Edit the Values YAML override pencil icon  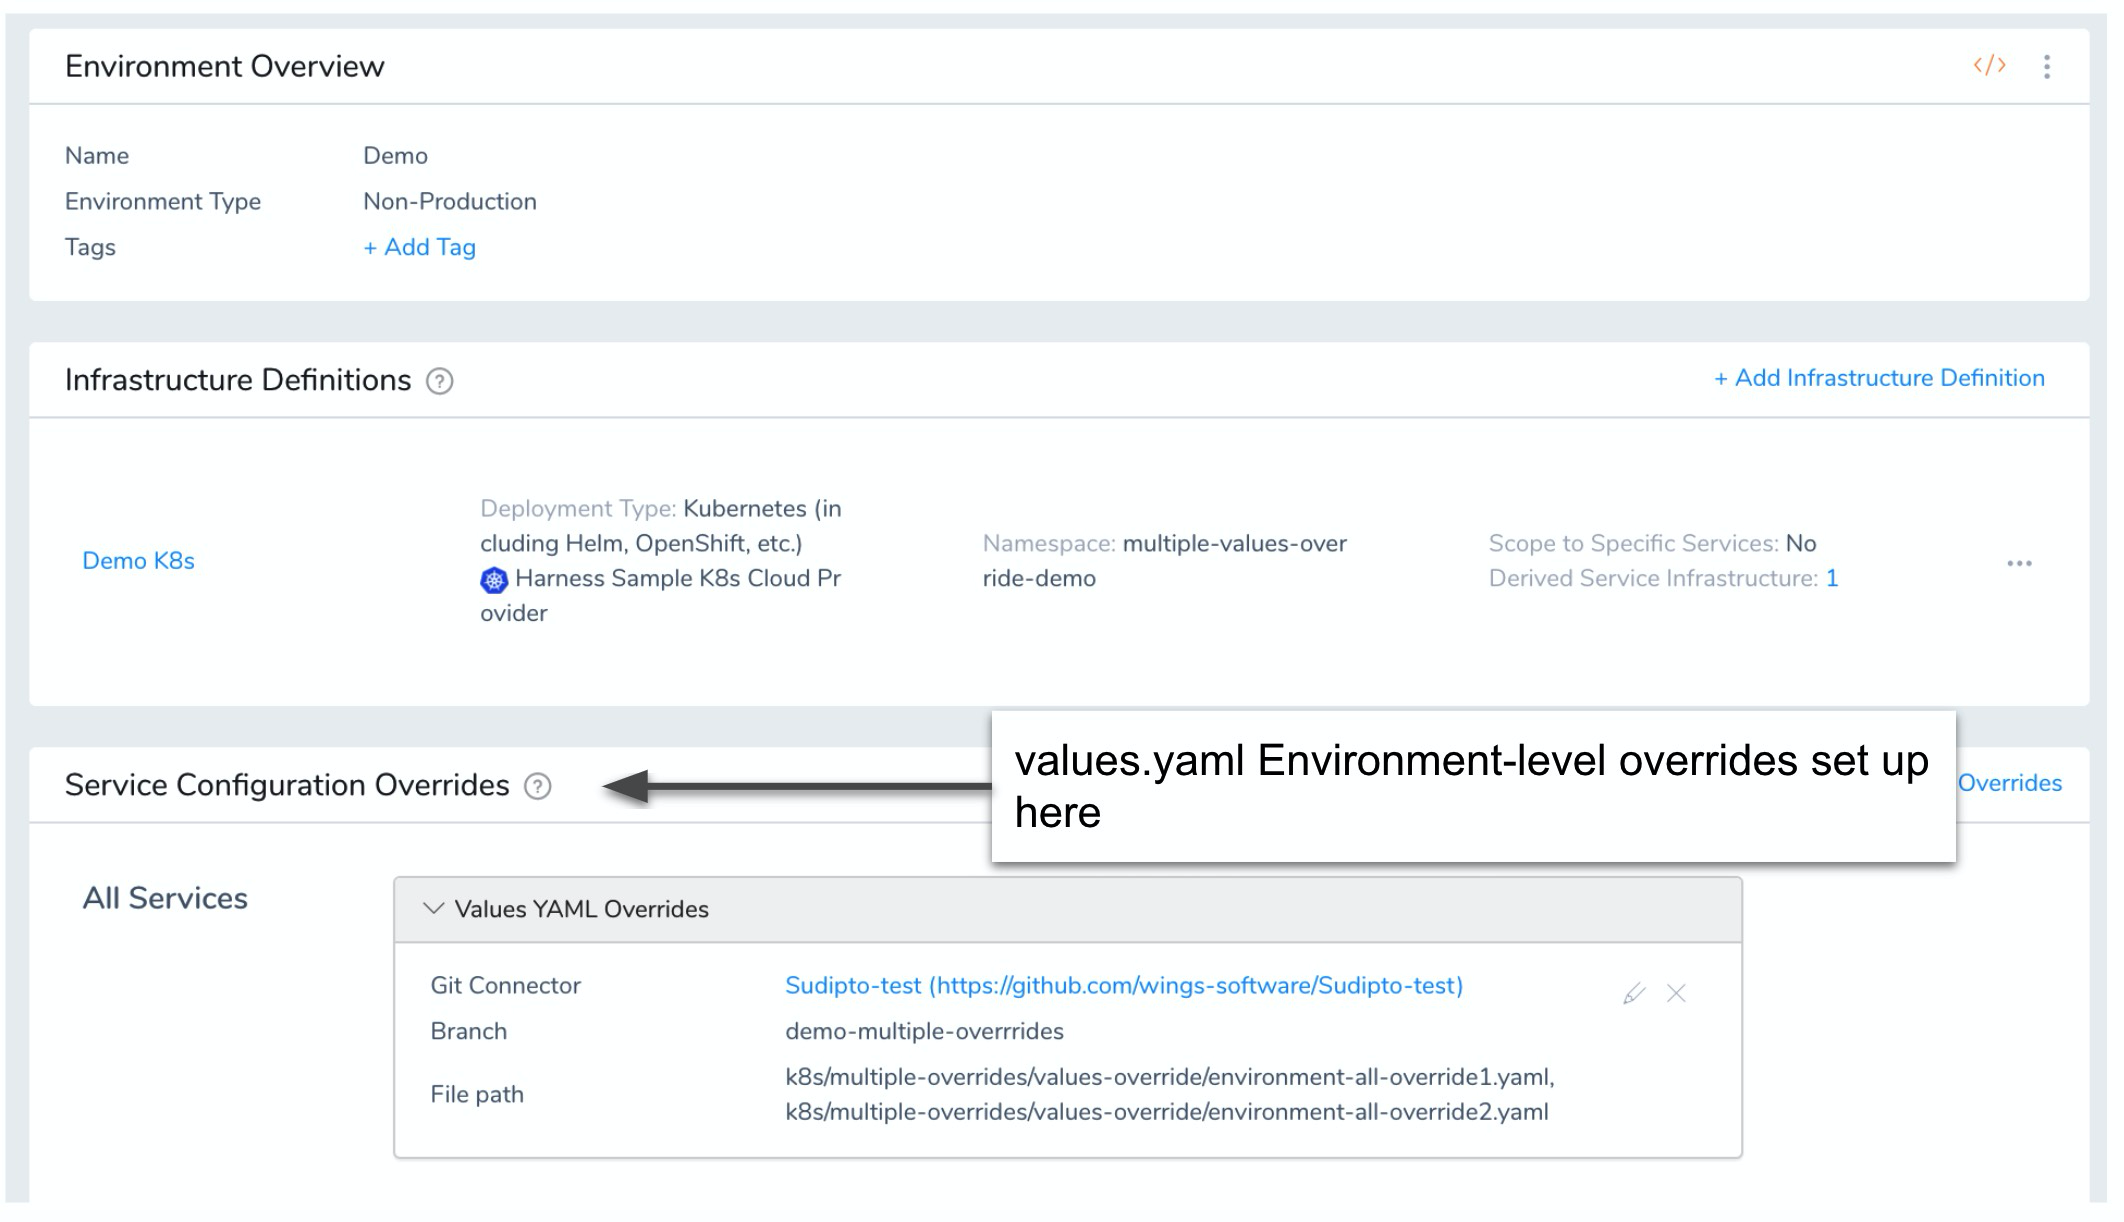tap(1634, 993)
